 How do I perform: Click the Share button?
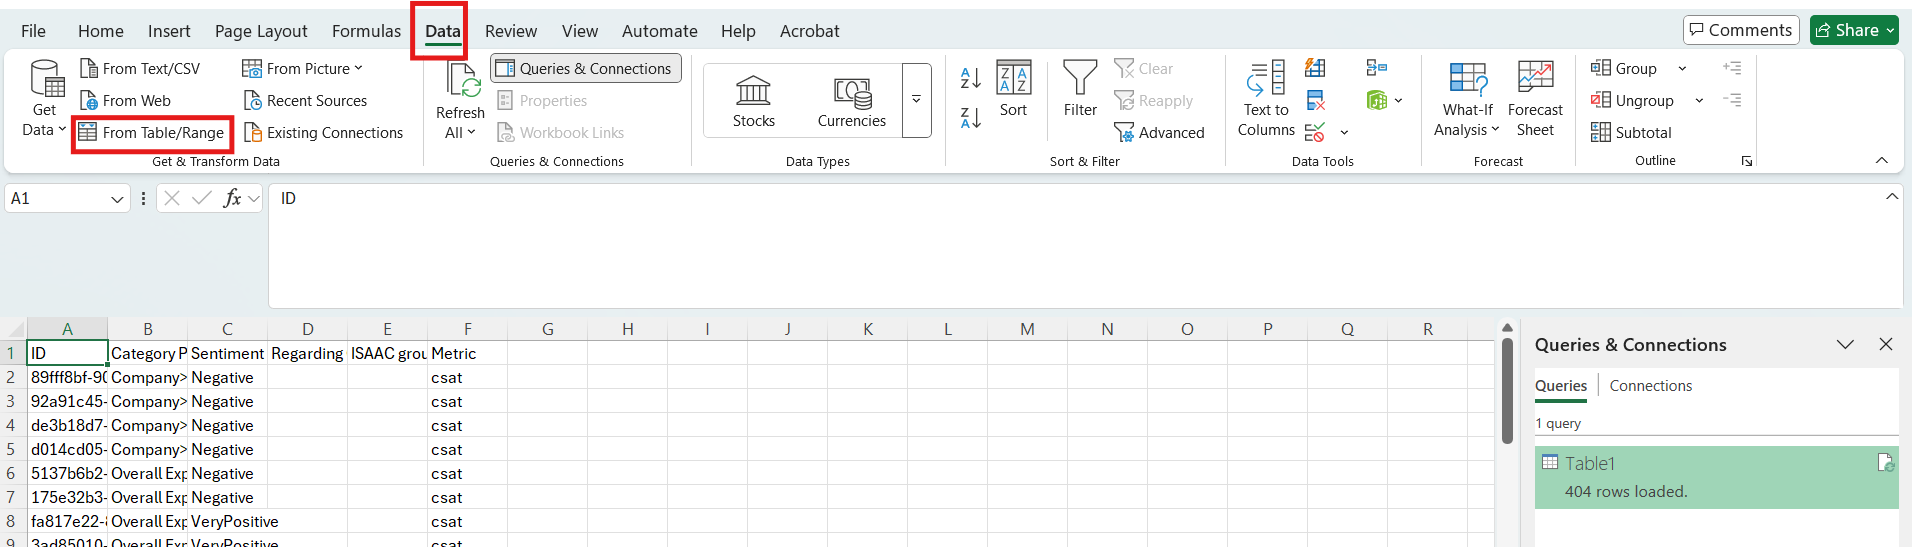coord(1853,30)
